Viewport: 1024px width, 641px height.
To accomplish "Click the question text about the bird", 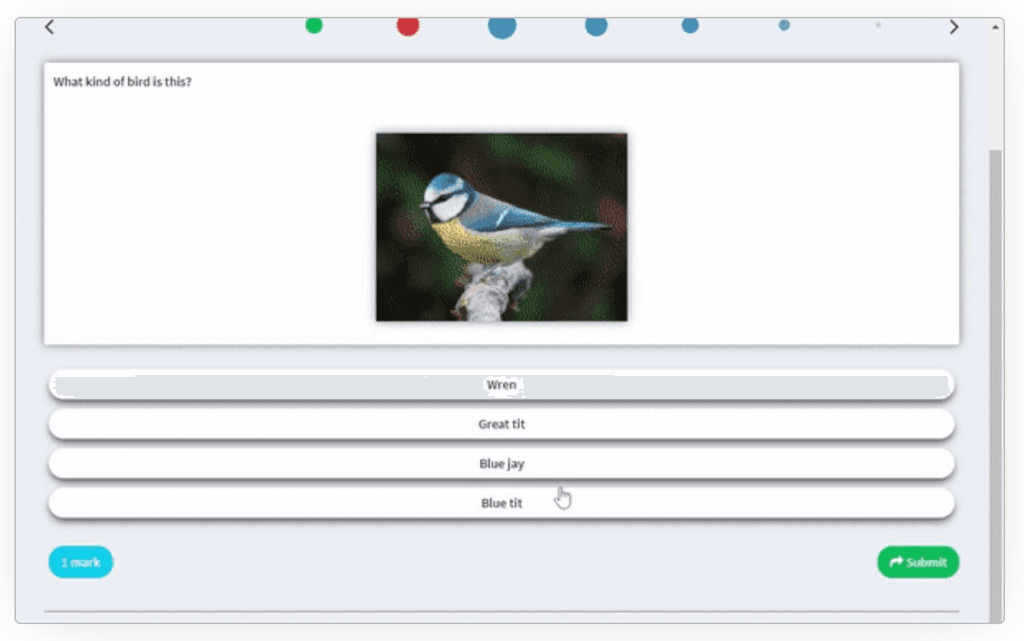I will coord(122,82).
